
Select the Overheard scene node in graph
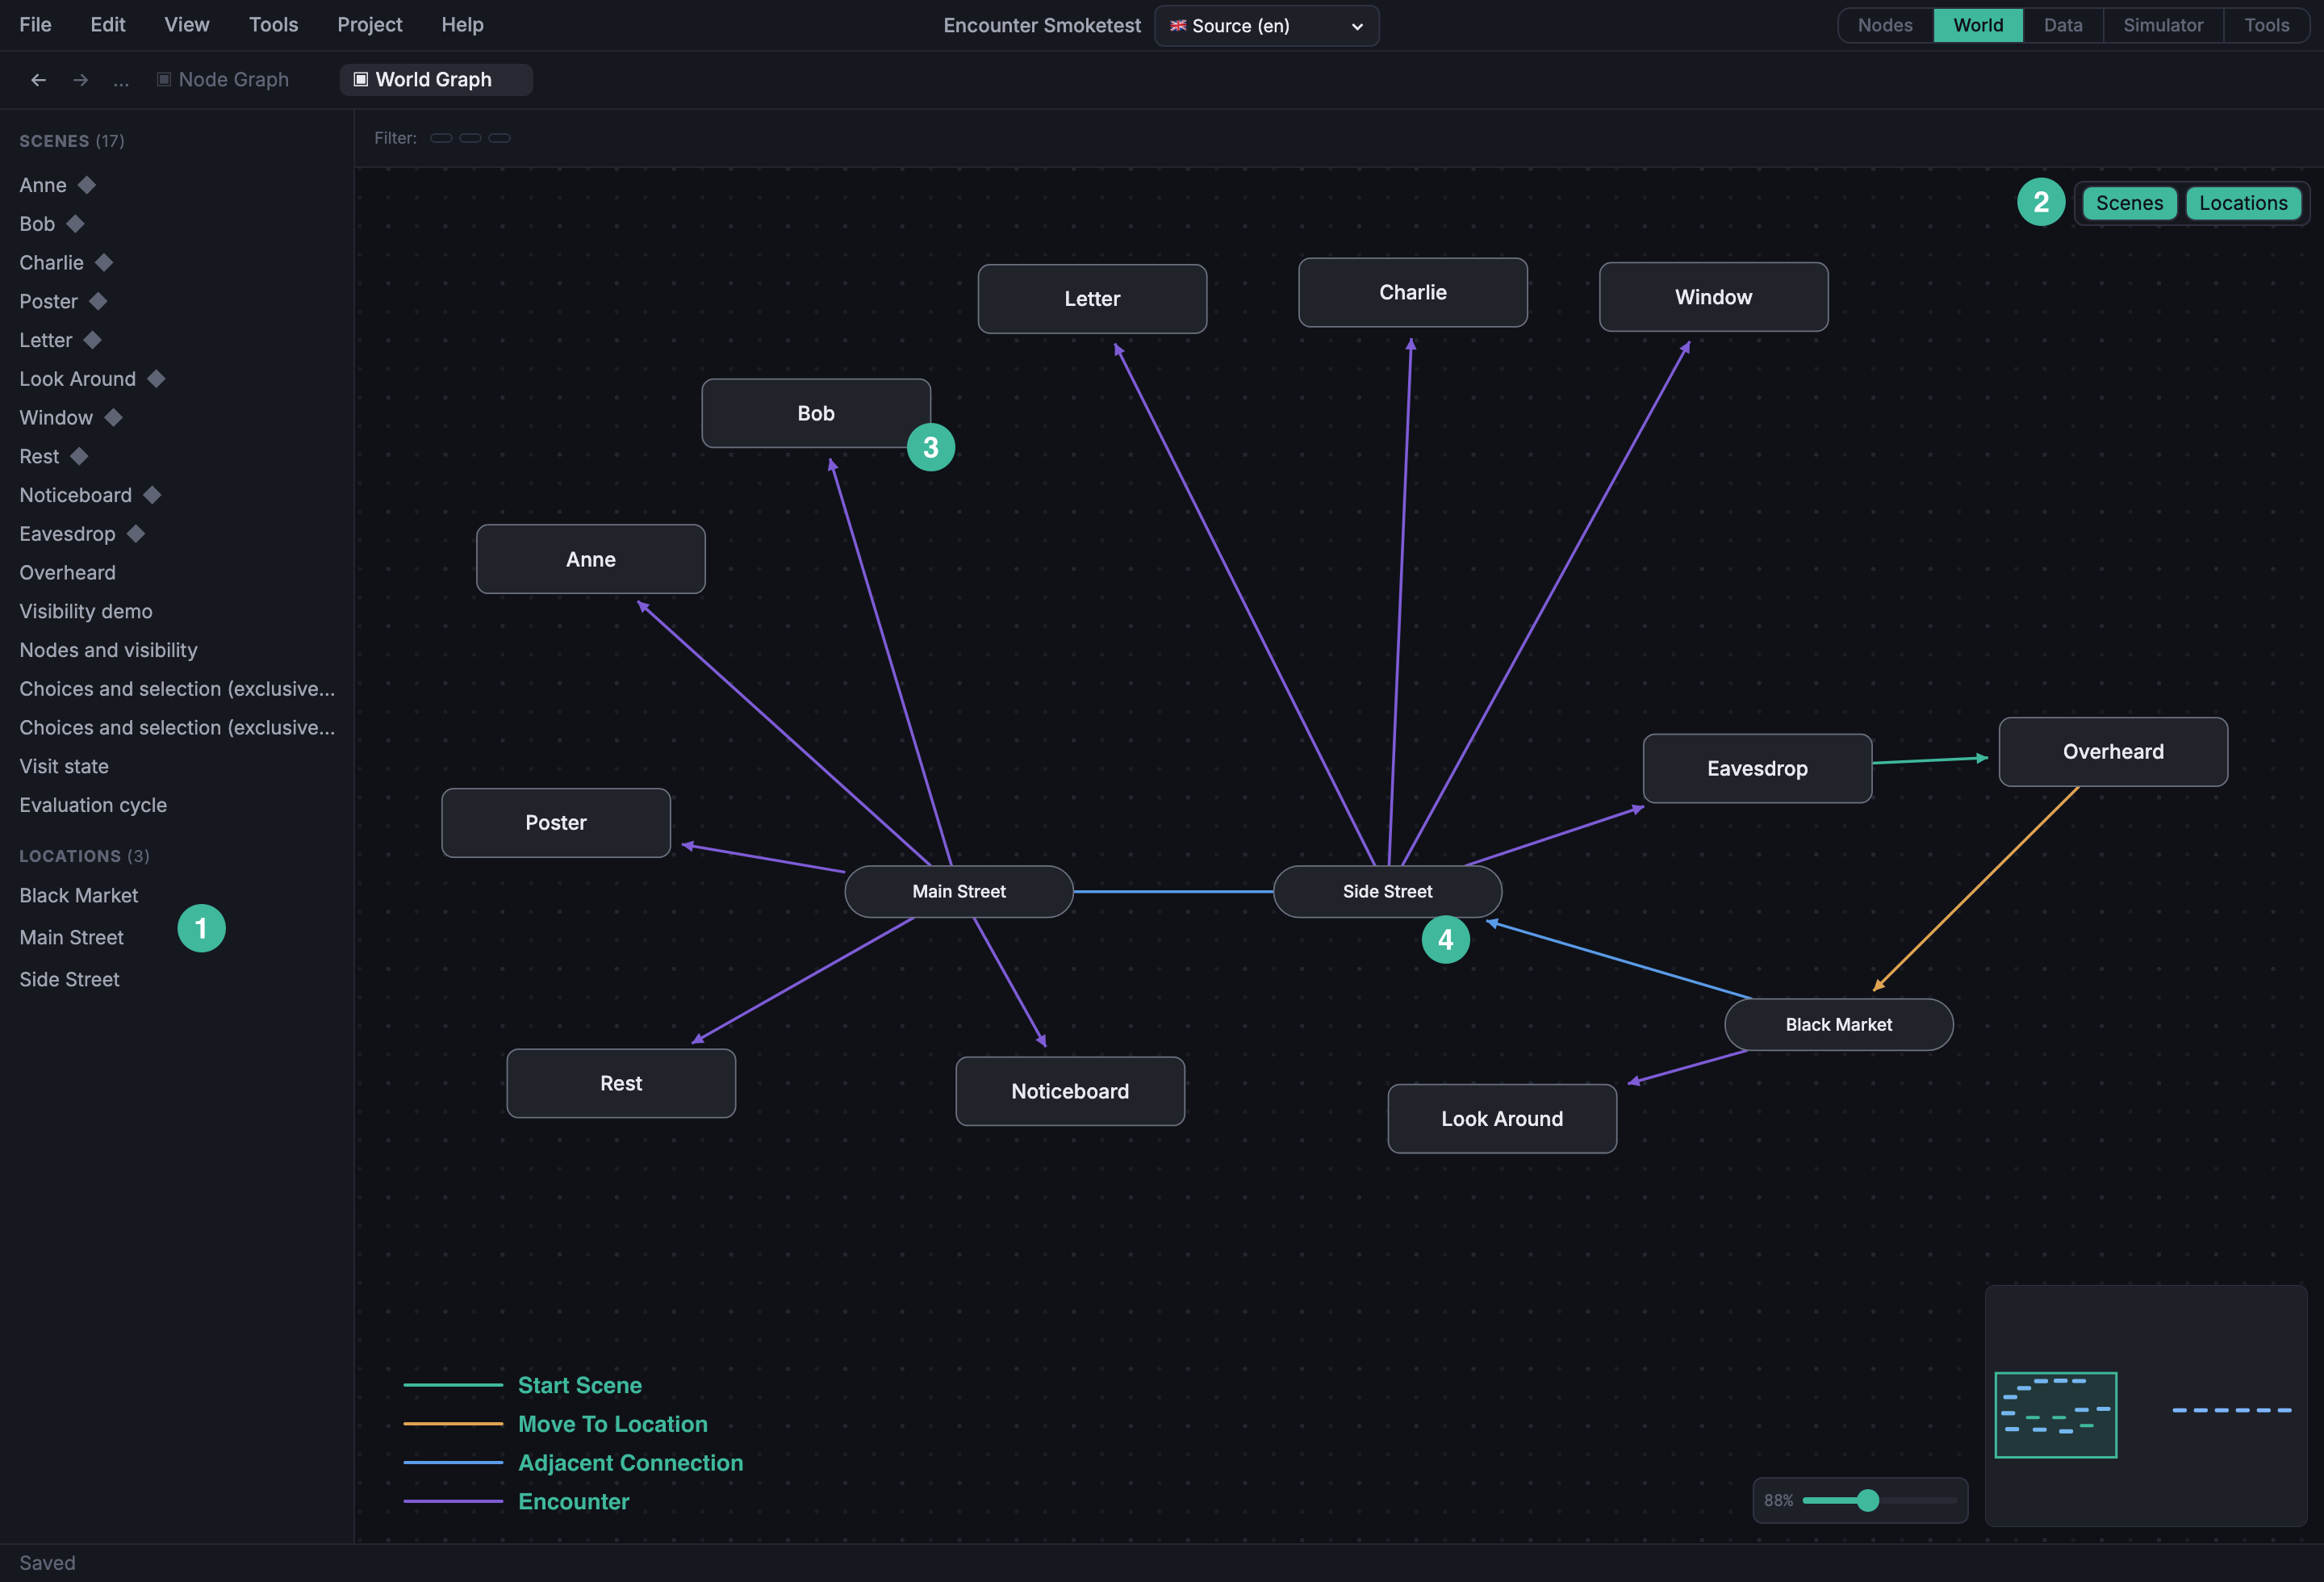click(2113, 752)
